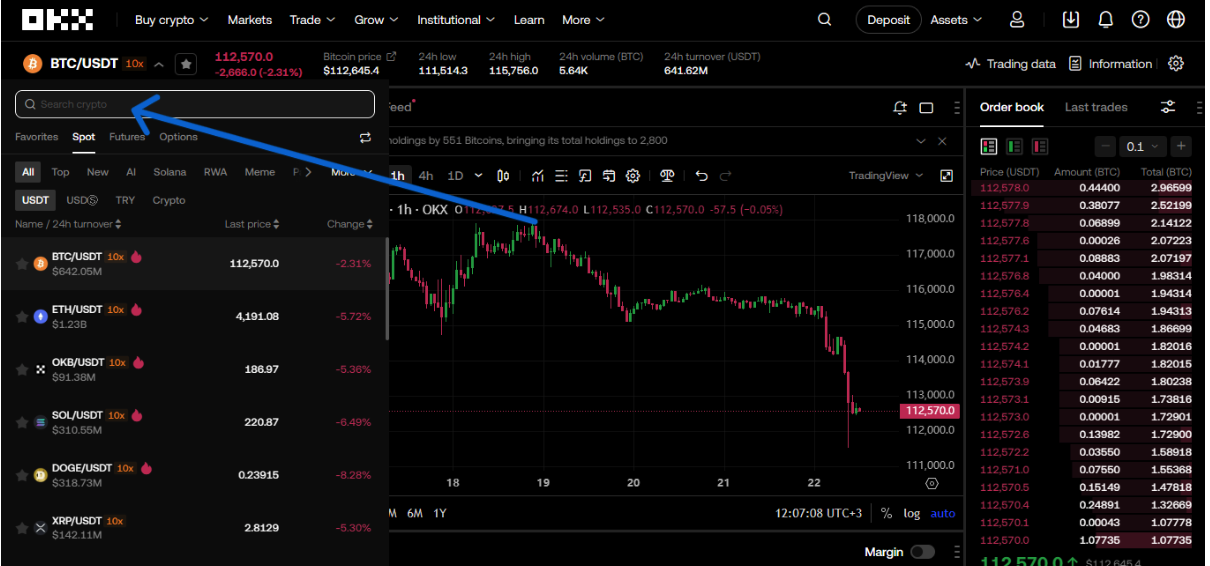Image resolution: width=1210 pixels, height=566 pixels.
Task: Toggle auto scale on chart
Action: (x=943, y=513)
